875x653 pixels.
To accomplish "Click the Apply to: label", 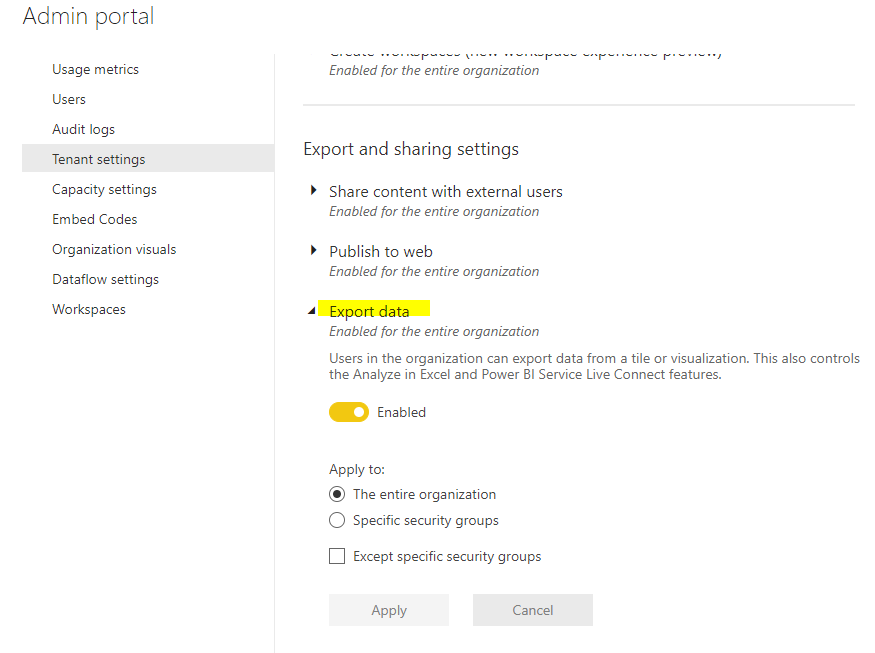I will (x=357, y=469).
